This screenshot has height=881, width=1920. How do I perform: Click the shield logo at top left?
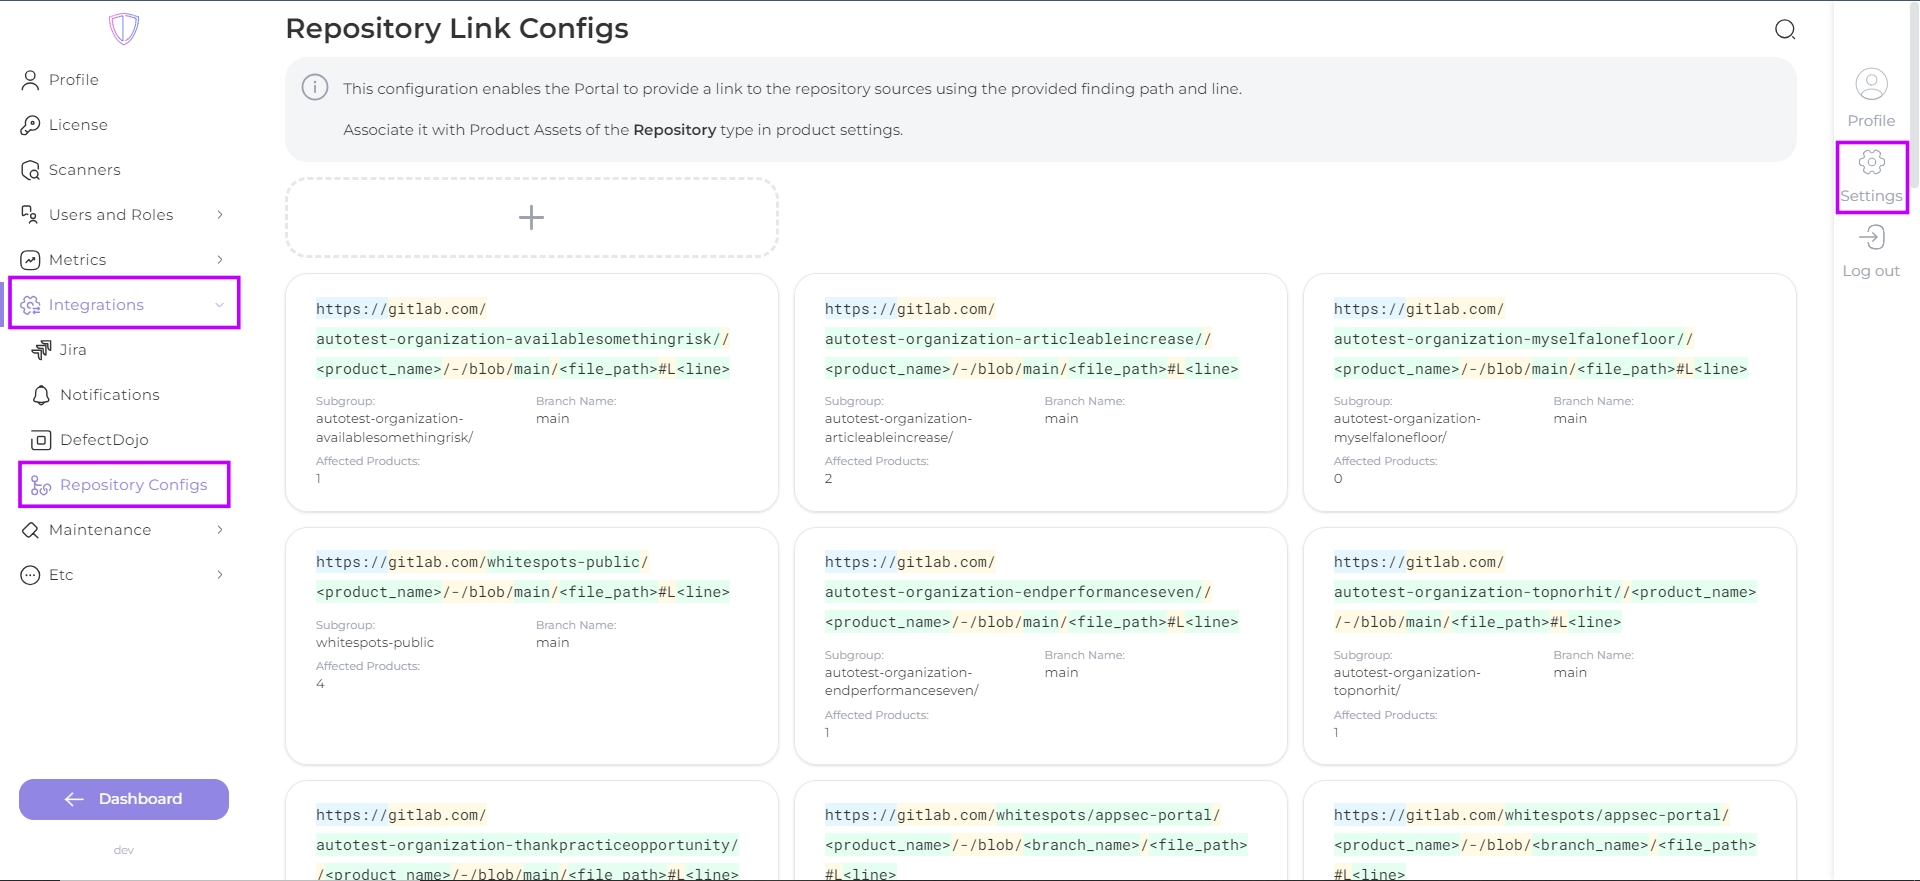124,28
